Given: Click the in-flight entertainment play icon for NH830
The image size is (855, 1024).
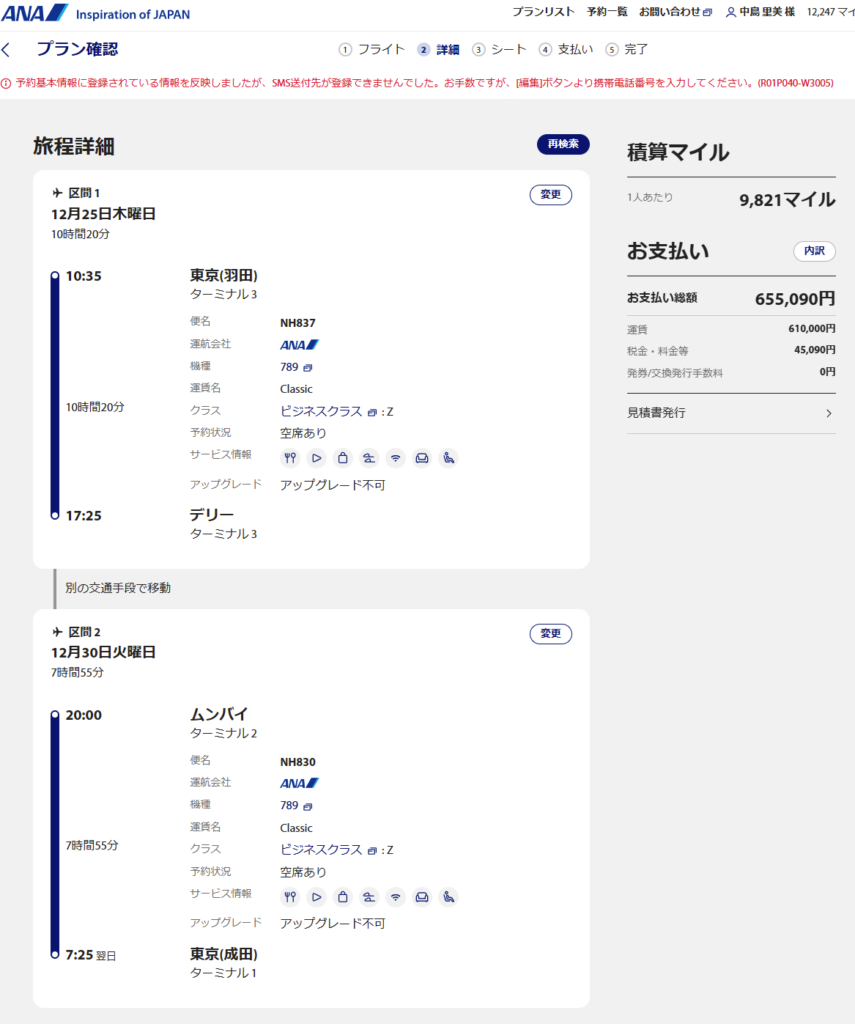Looking at the screenshot, I should [317, 897].
